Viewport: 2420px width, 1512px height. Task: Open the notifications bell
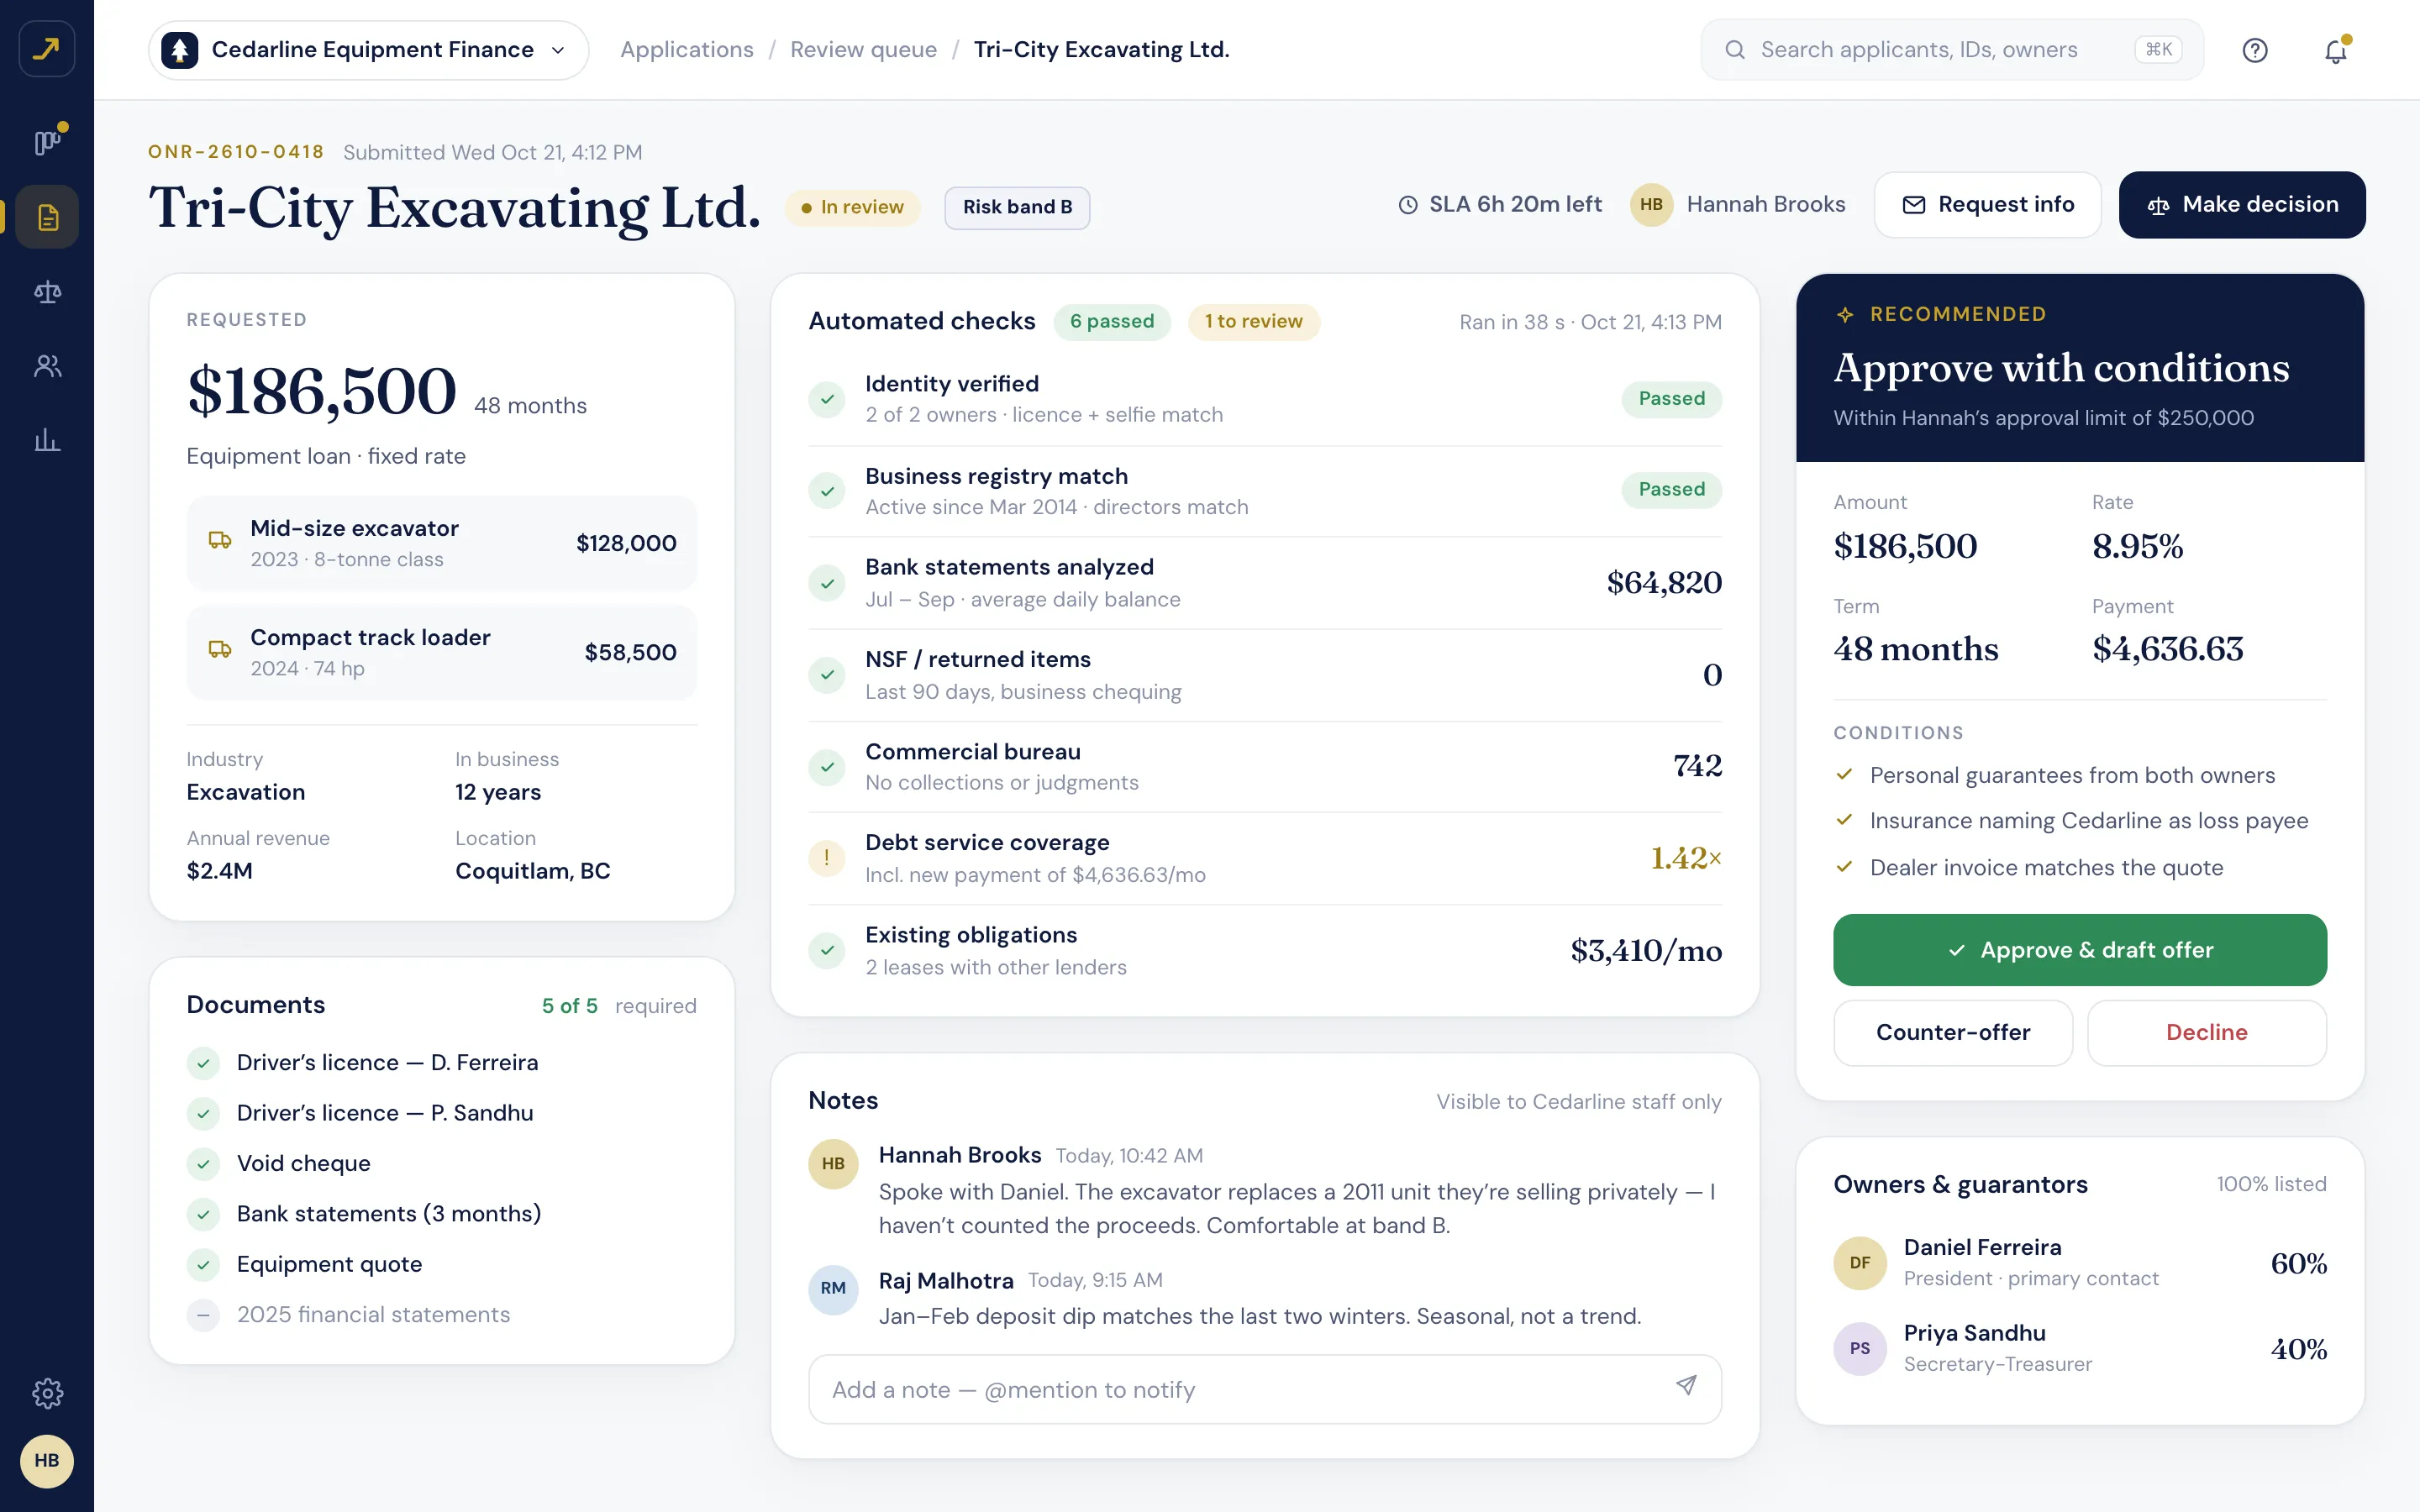click(x=2335, y=50)
